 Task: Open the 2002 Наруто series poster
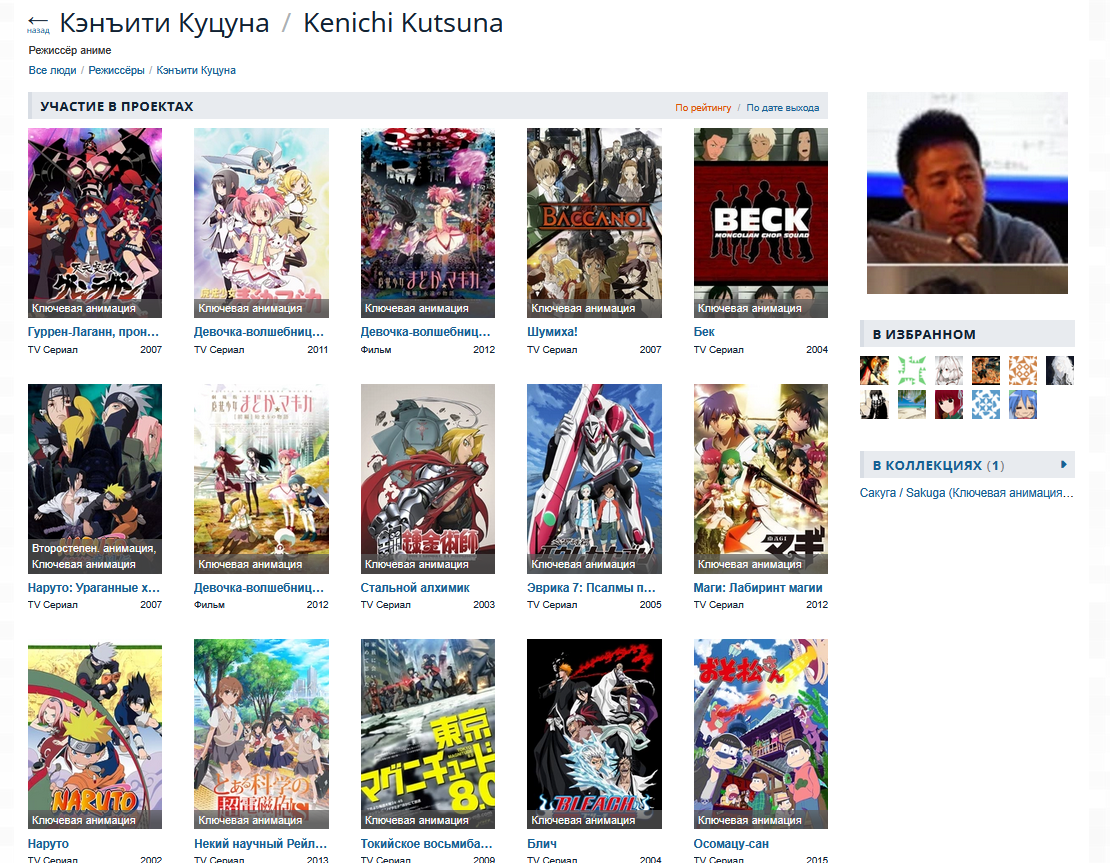[x=95, y=734]
